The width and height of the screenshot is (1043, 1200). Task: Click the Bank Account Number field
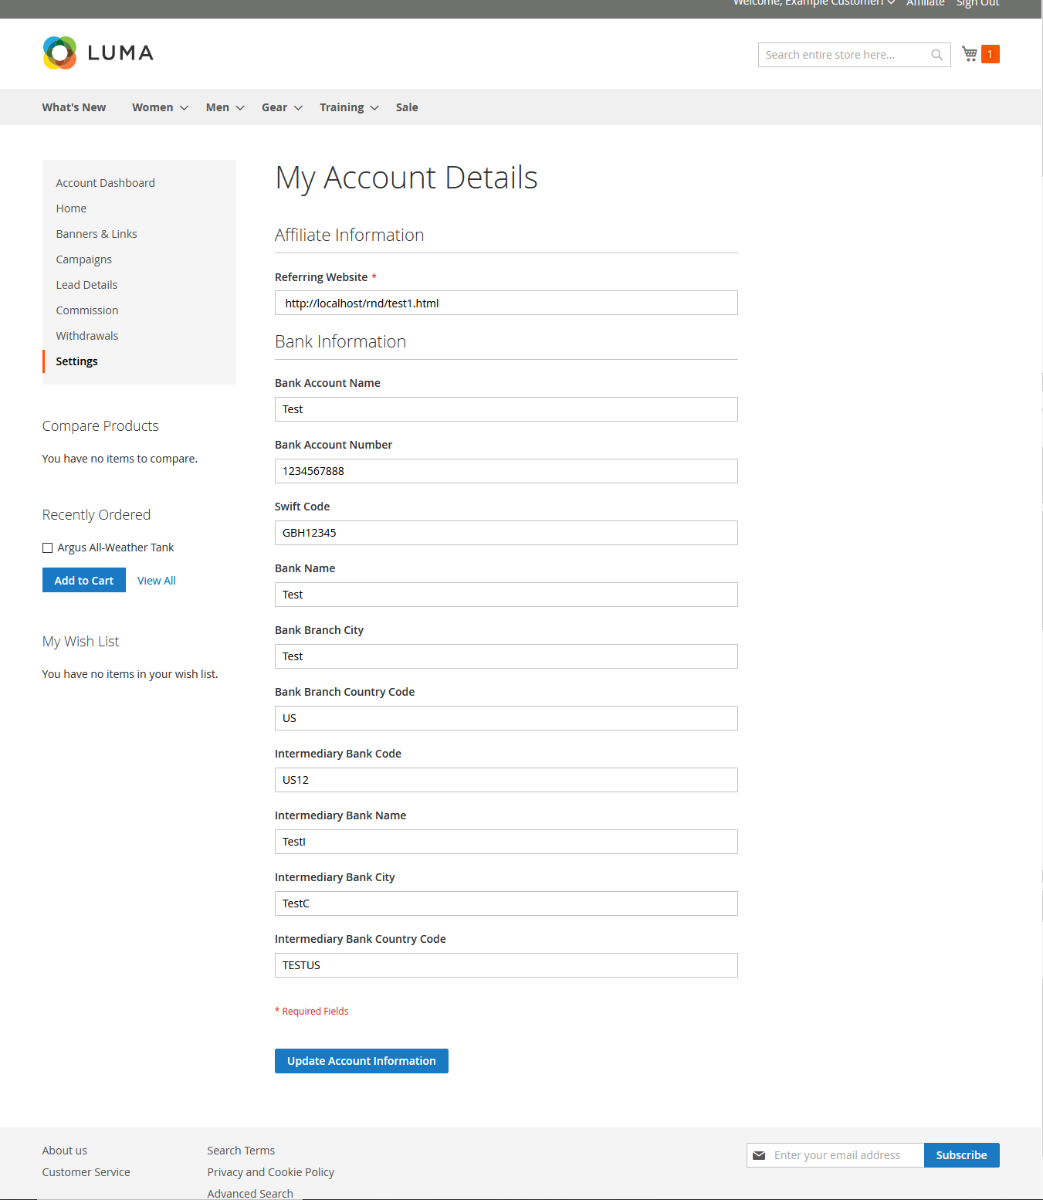pos(506,471)
